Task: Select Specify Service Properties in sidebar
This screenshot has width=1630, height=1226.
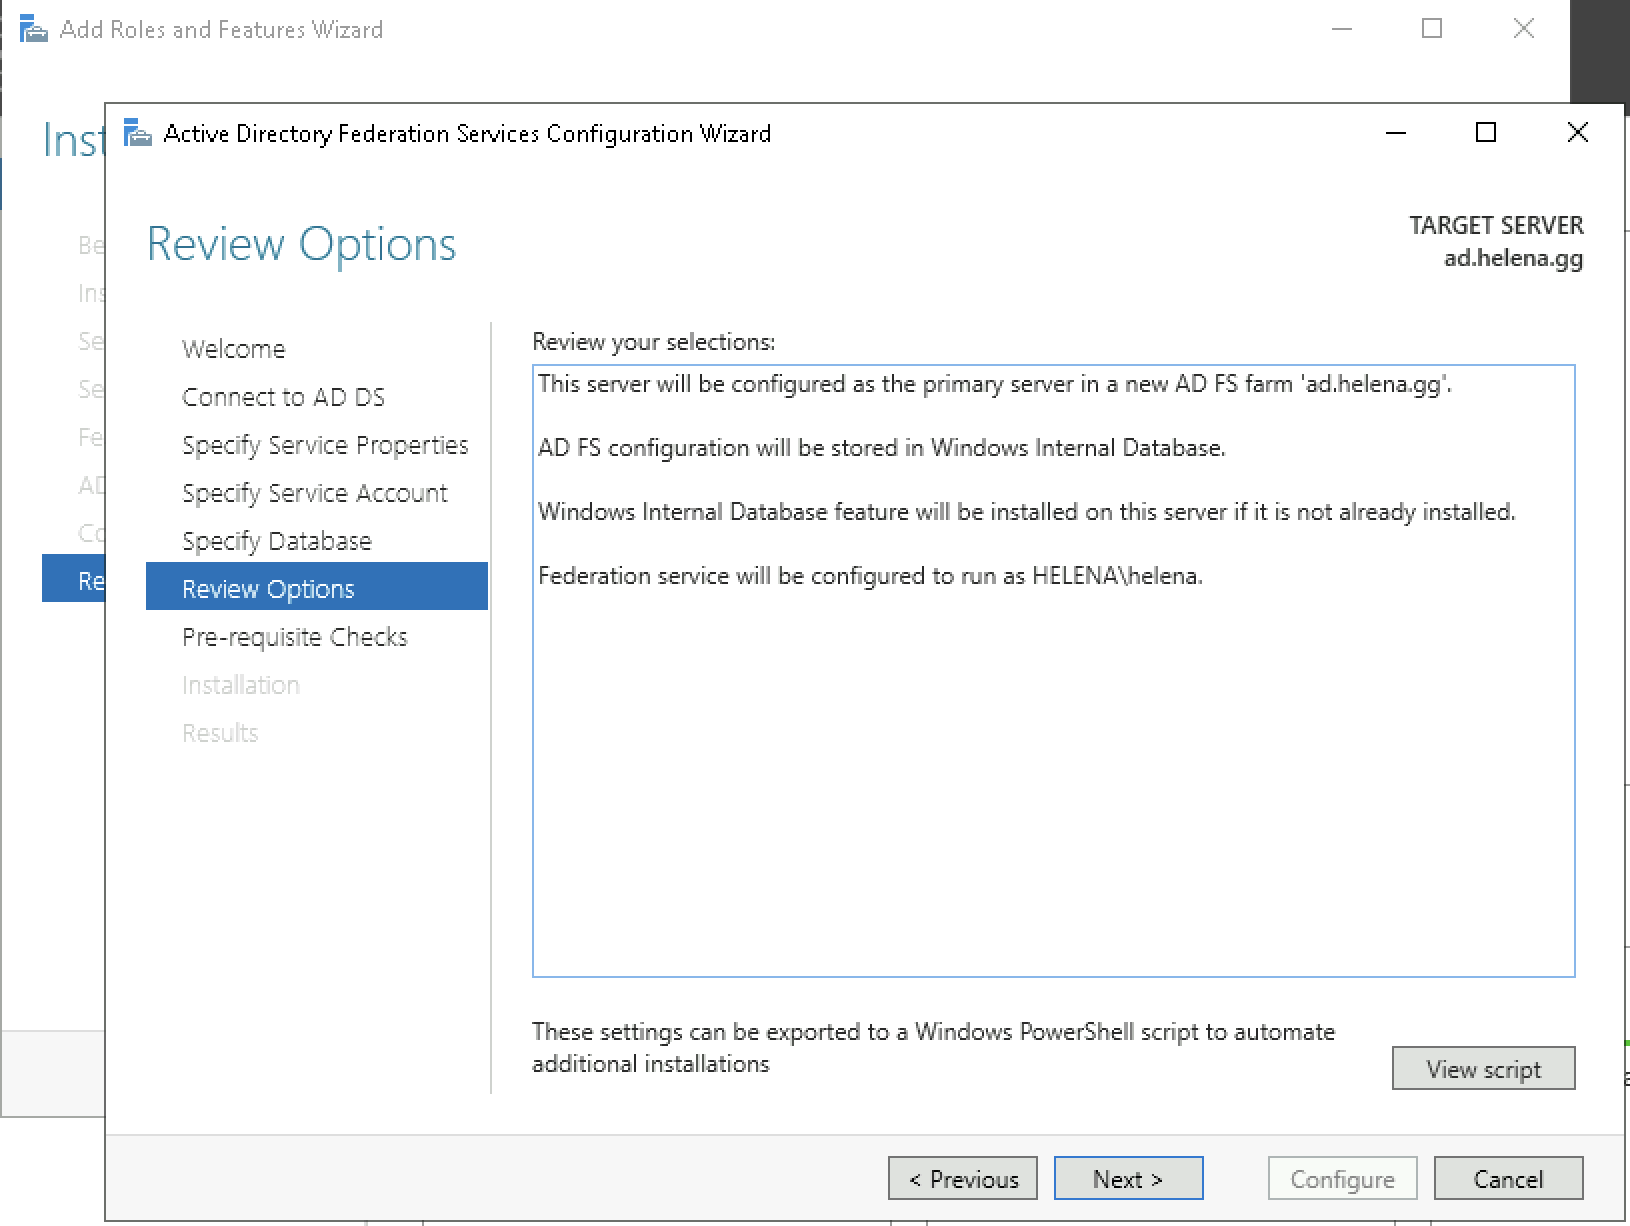Action: click(325, 445)
